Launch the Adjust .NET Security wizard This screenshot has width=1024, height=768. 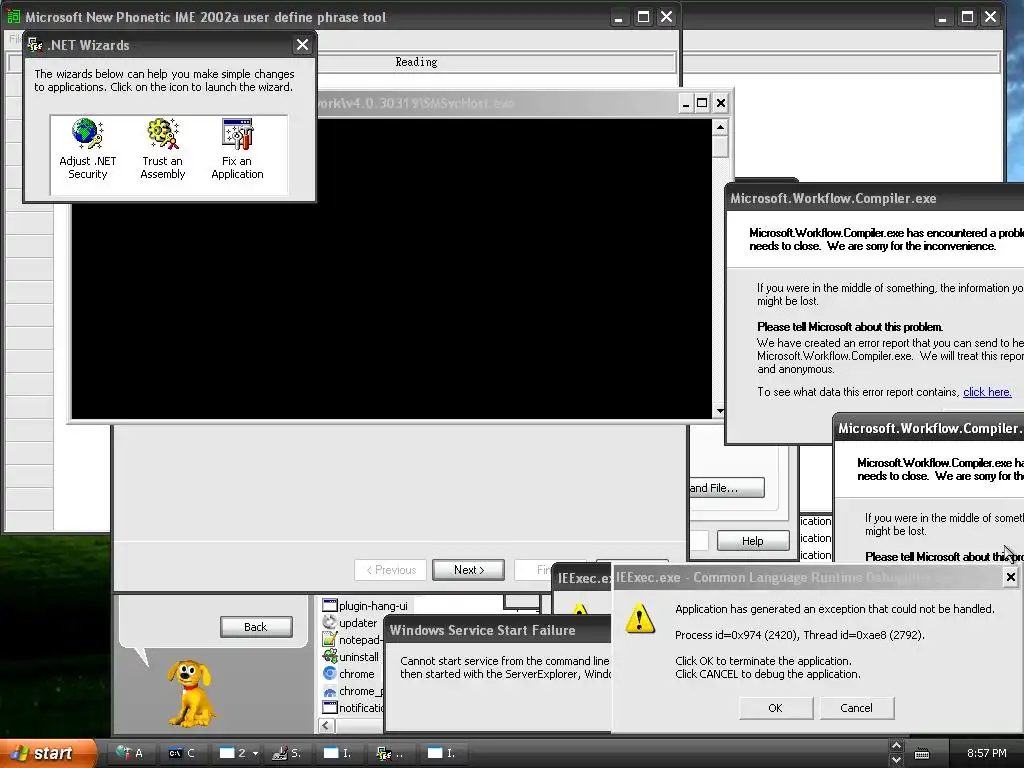(x=88, y=149)
